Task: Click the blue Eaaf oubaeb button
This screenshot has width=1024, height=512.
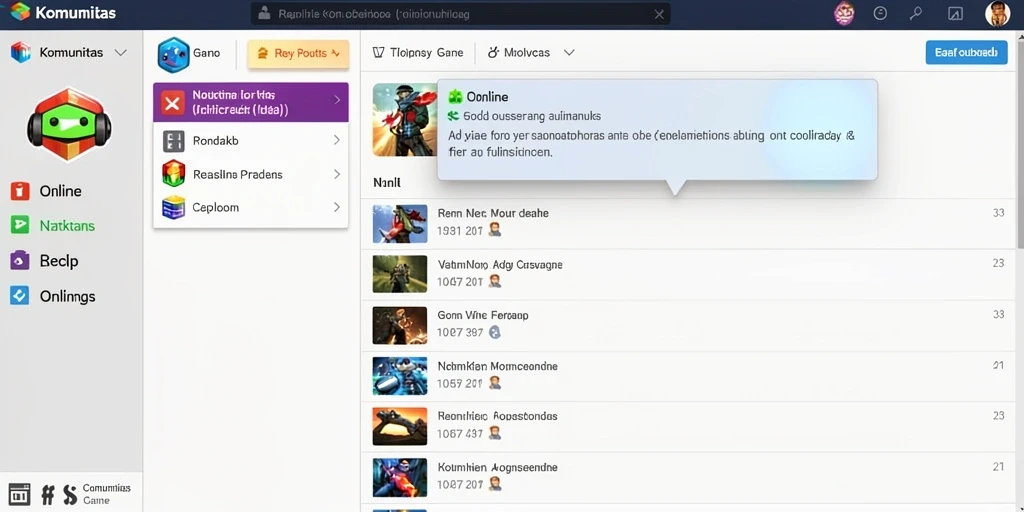Action: (967, 52)
